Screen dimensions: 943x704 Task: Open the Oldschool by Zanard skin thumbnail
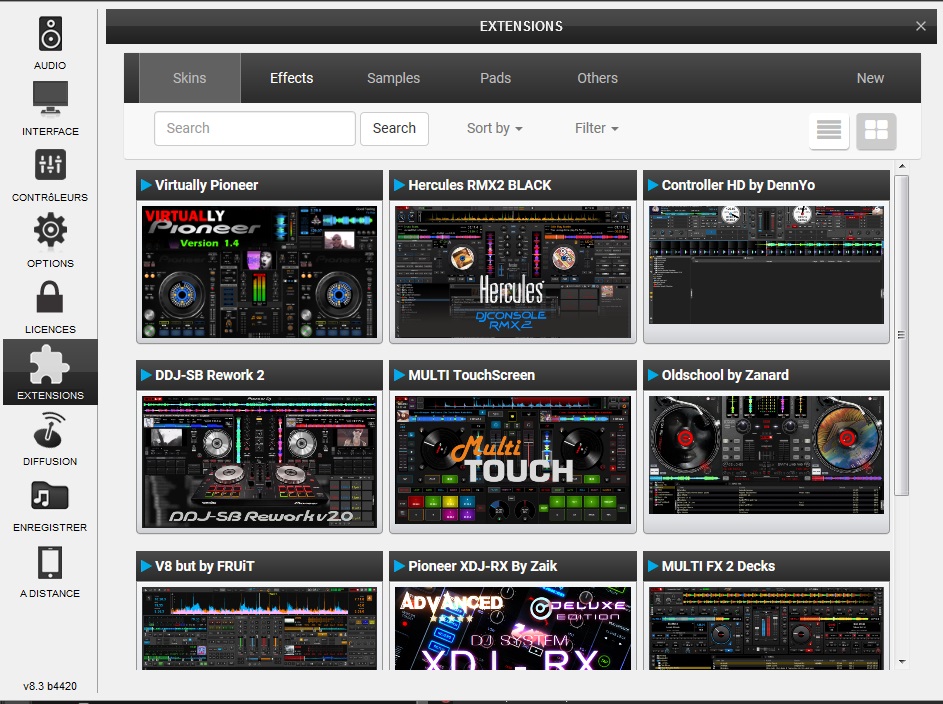tap(766, 455)
